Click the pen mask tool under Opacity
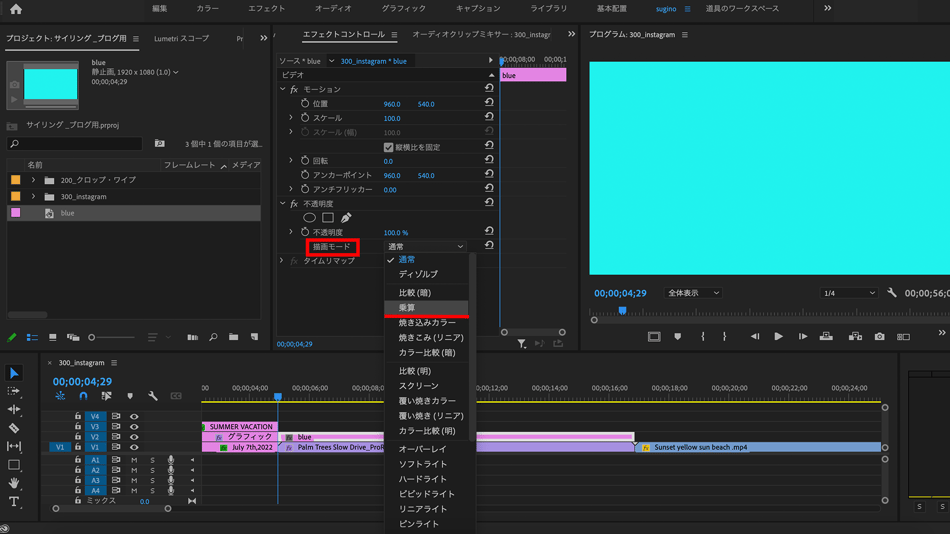This screenshot has height=534, width=950. tap(346, 217)
